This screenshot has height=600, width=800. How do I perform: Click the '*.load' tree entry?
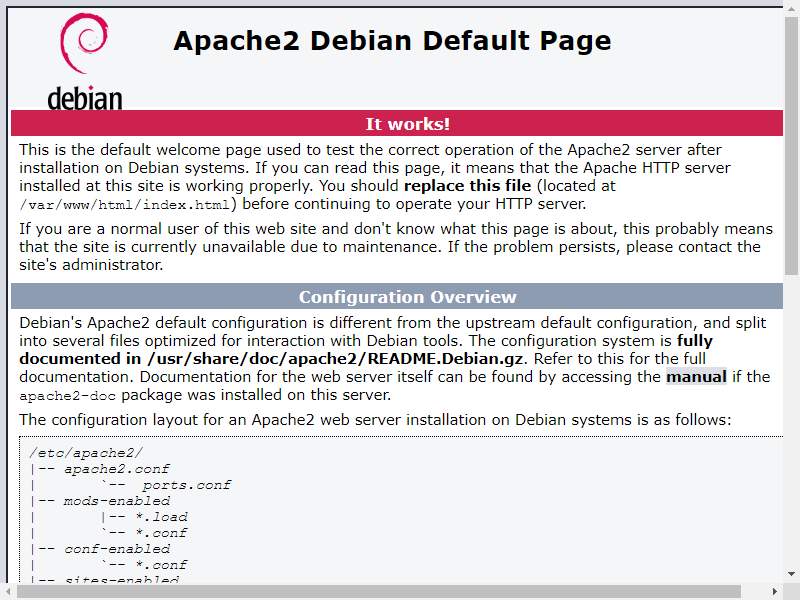click(x=161, y=517)
